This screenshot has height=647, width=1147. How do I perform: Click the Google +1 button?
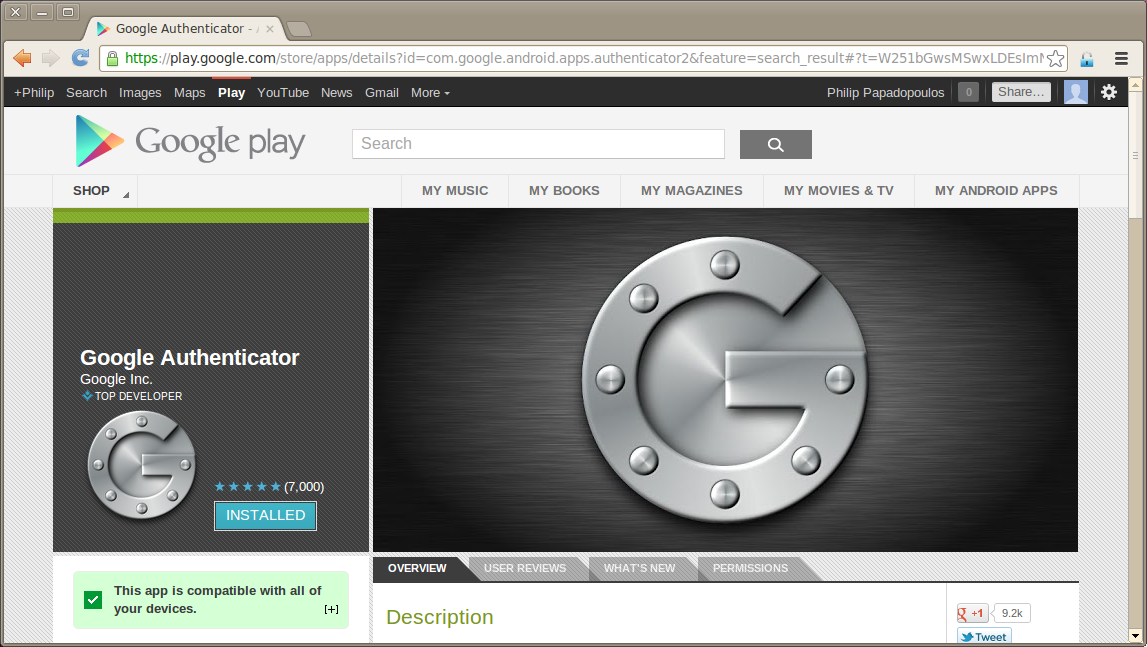[x=972, y=613]
